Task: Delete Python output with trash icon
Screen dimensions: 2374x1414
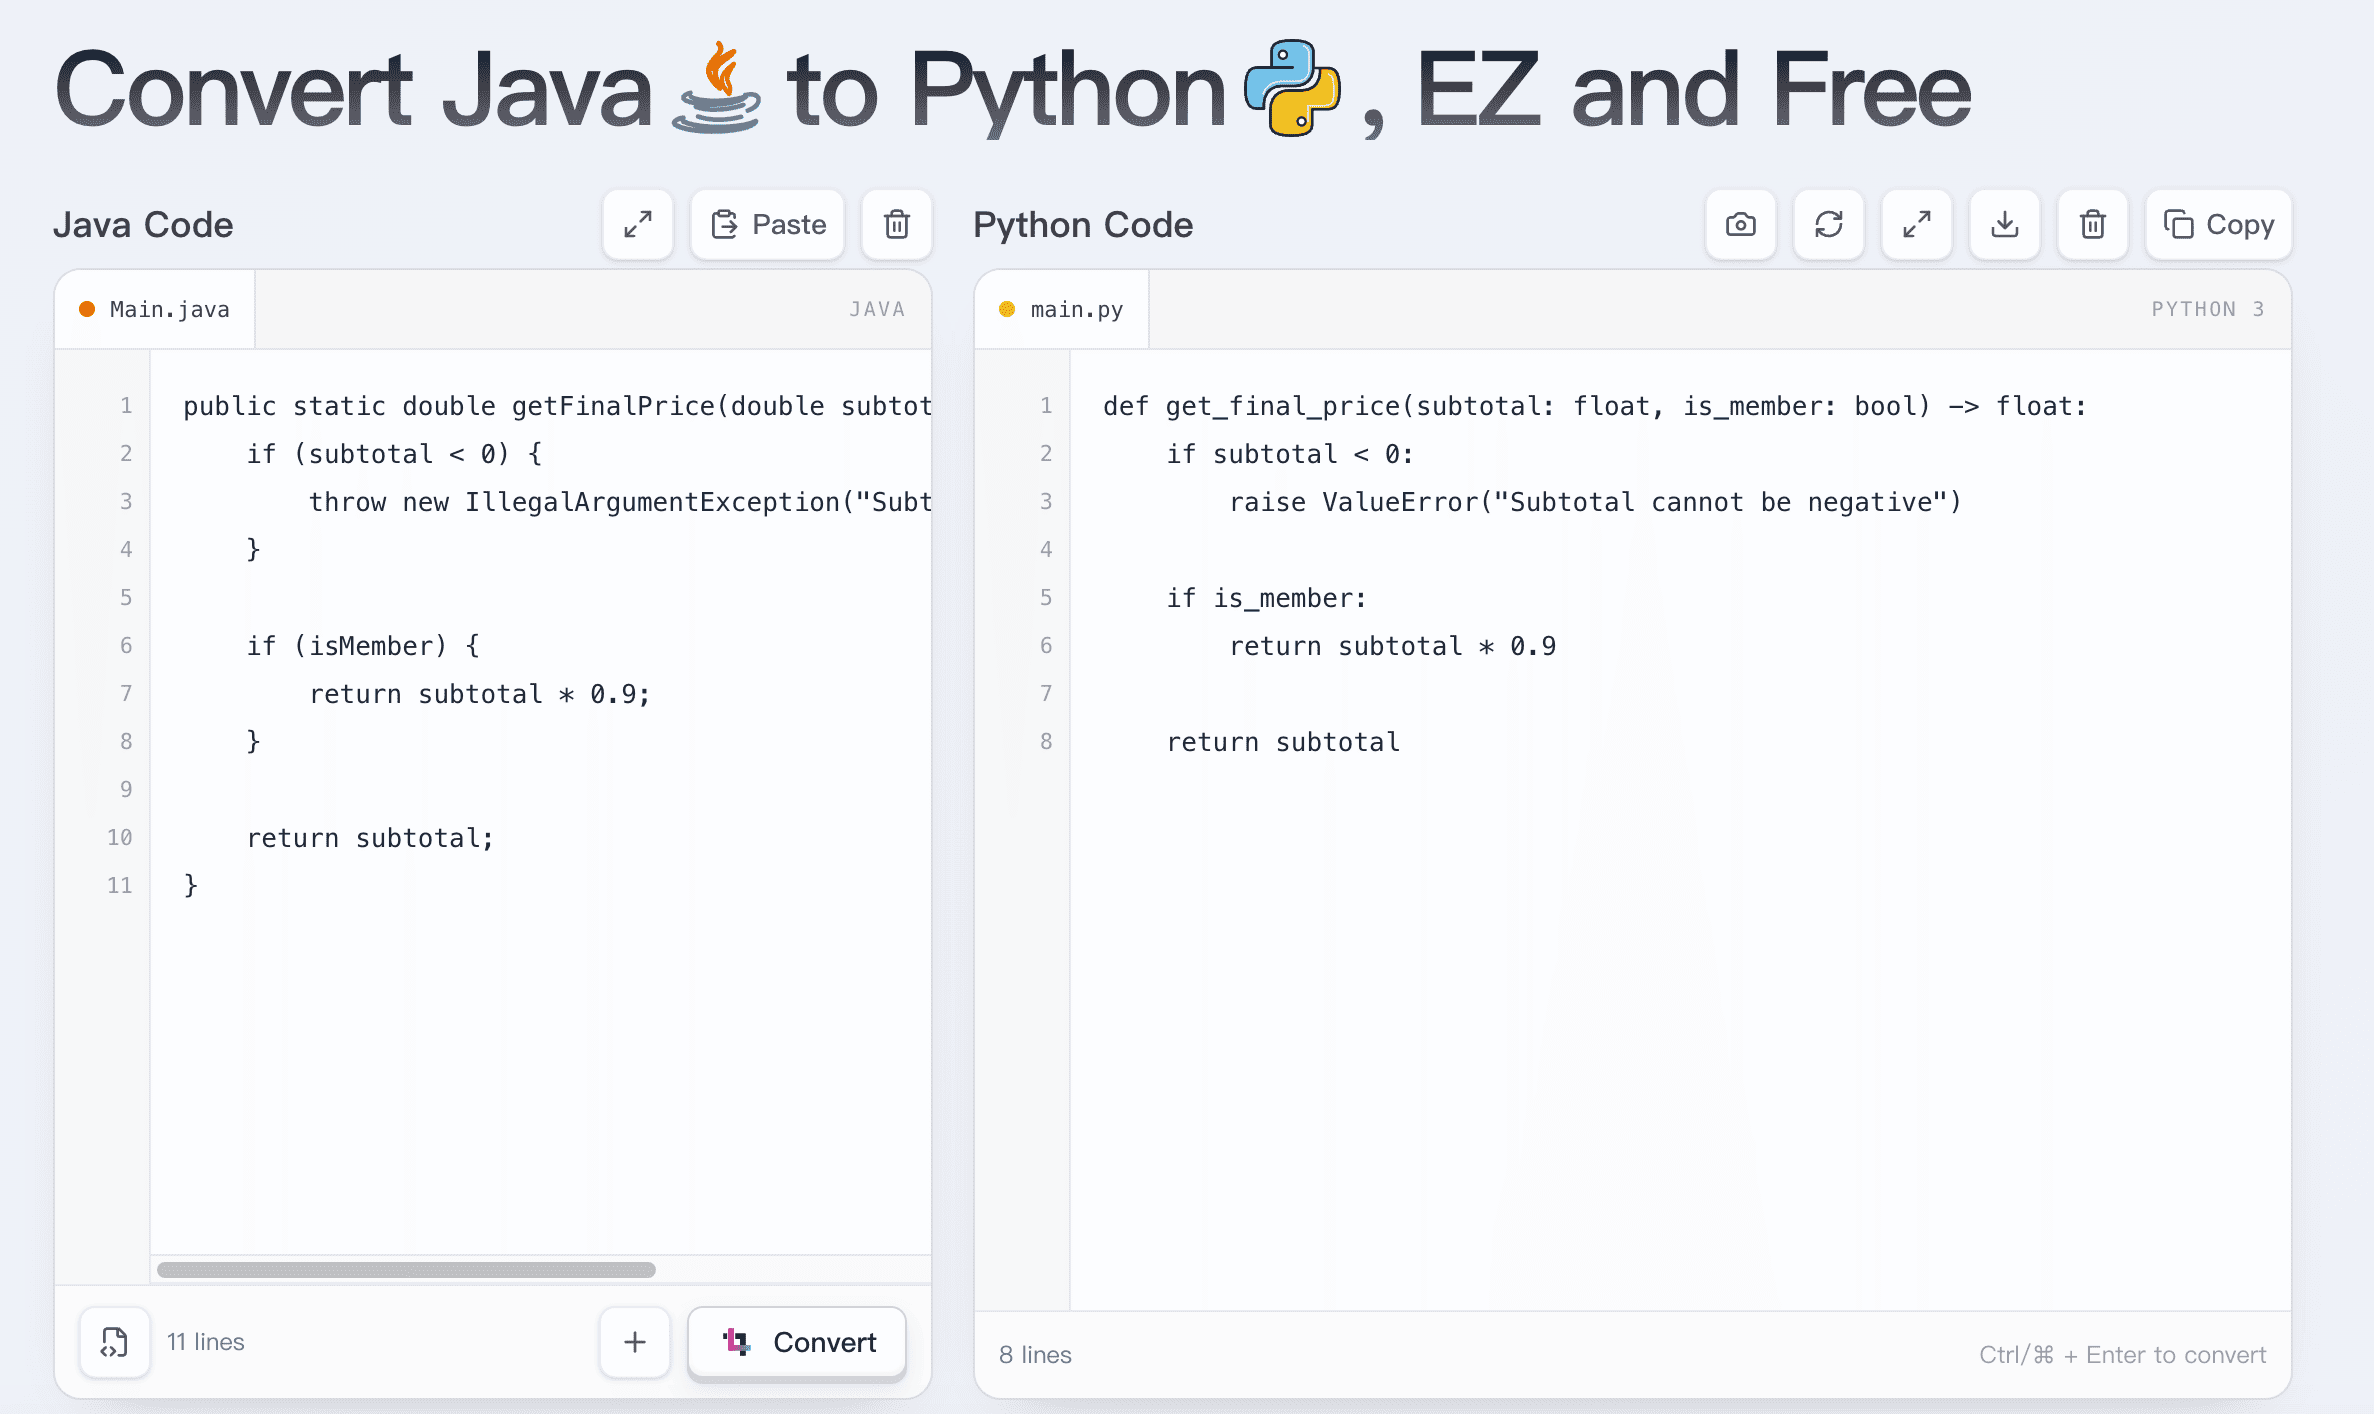Action: pyautogui.click(x=2093, y=225)
